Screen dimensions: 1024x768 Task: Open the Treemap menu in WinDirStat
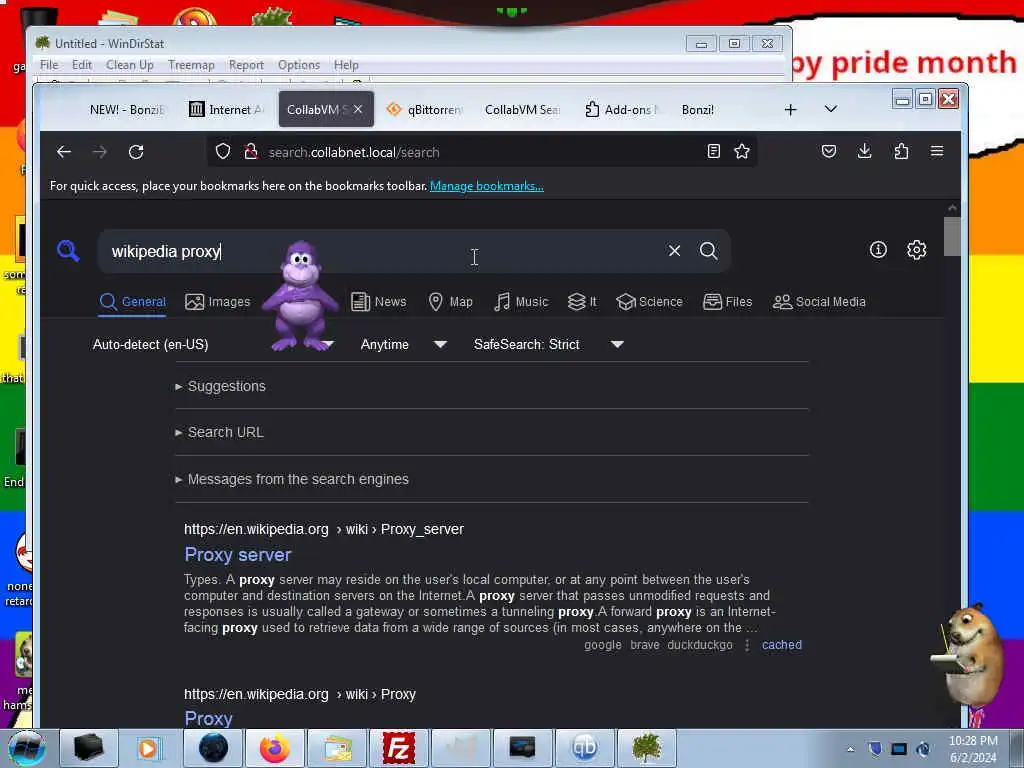191,65
